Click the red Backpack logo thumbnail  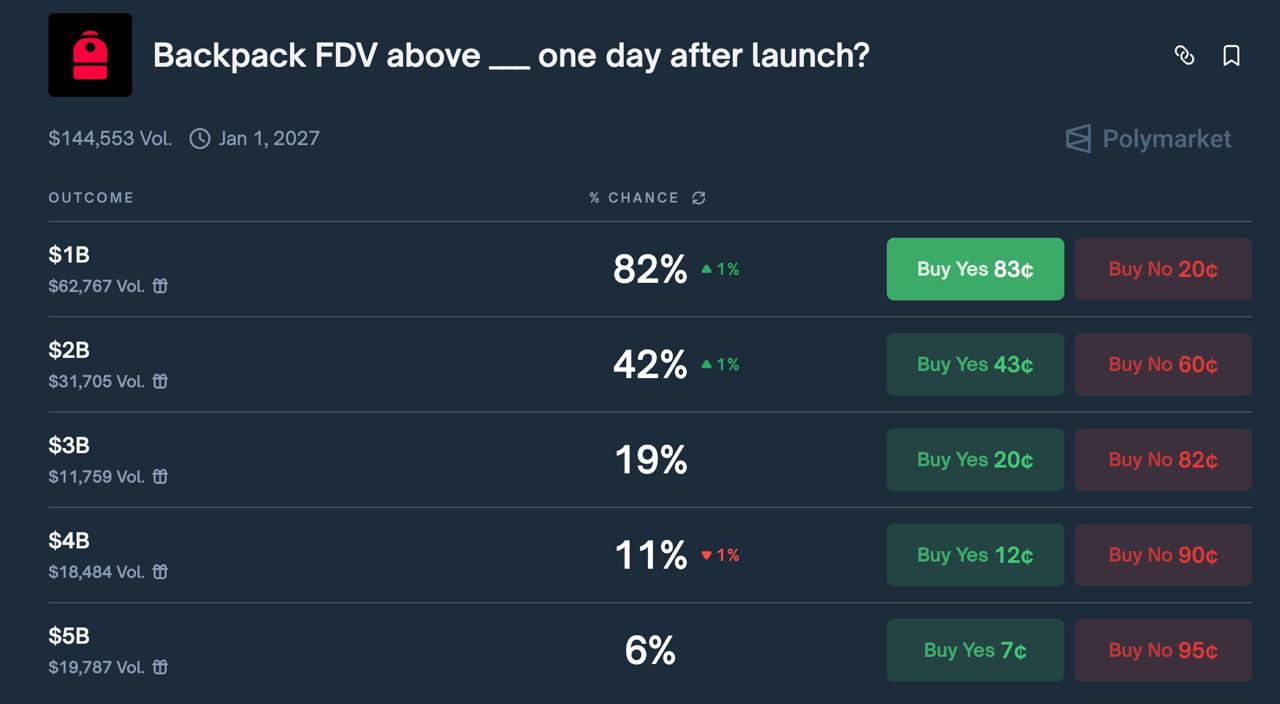pos(90,55)
